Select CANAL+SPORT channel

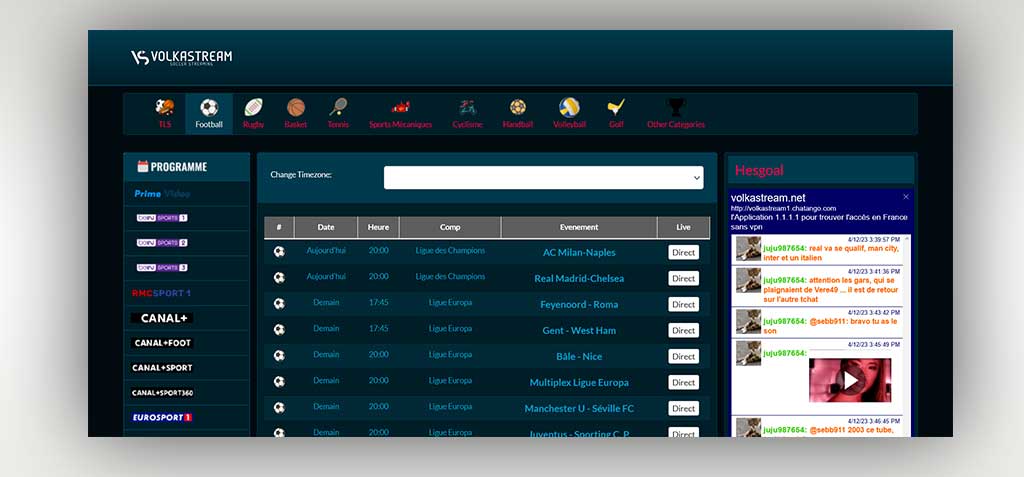tap(162, 368)
